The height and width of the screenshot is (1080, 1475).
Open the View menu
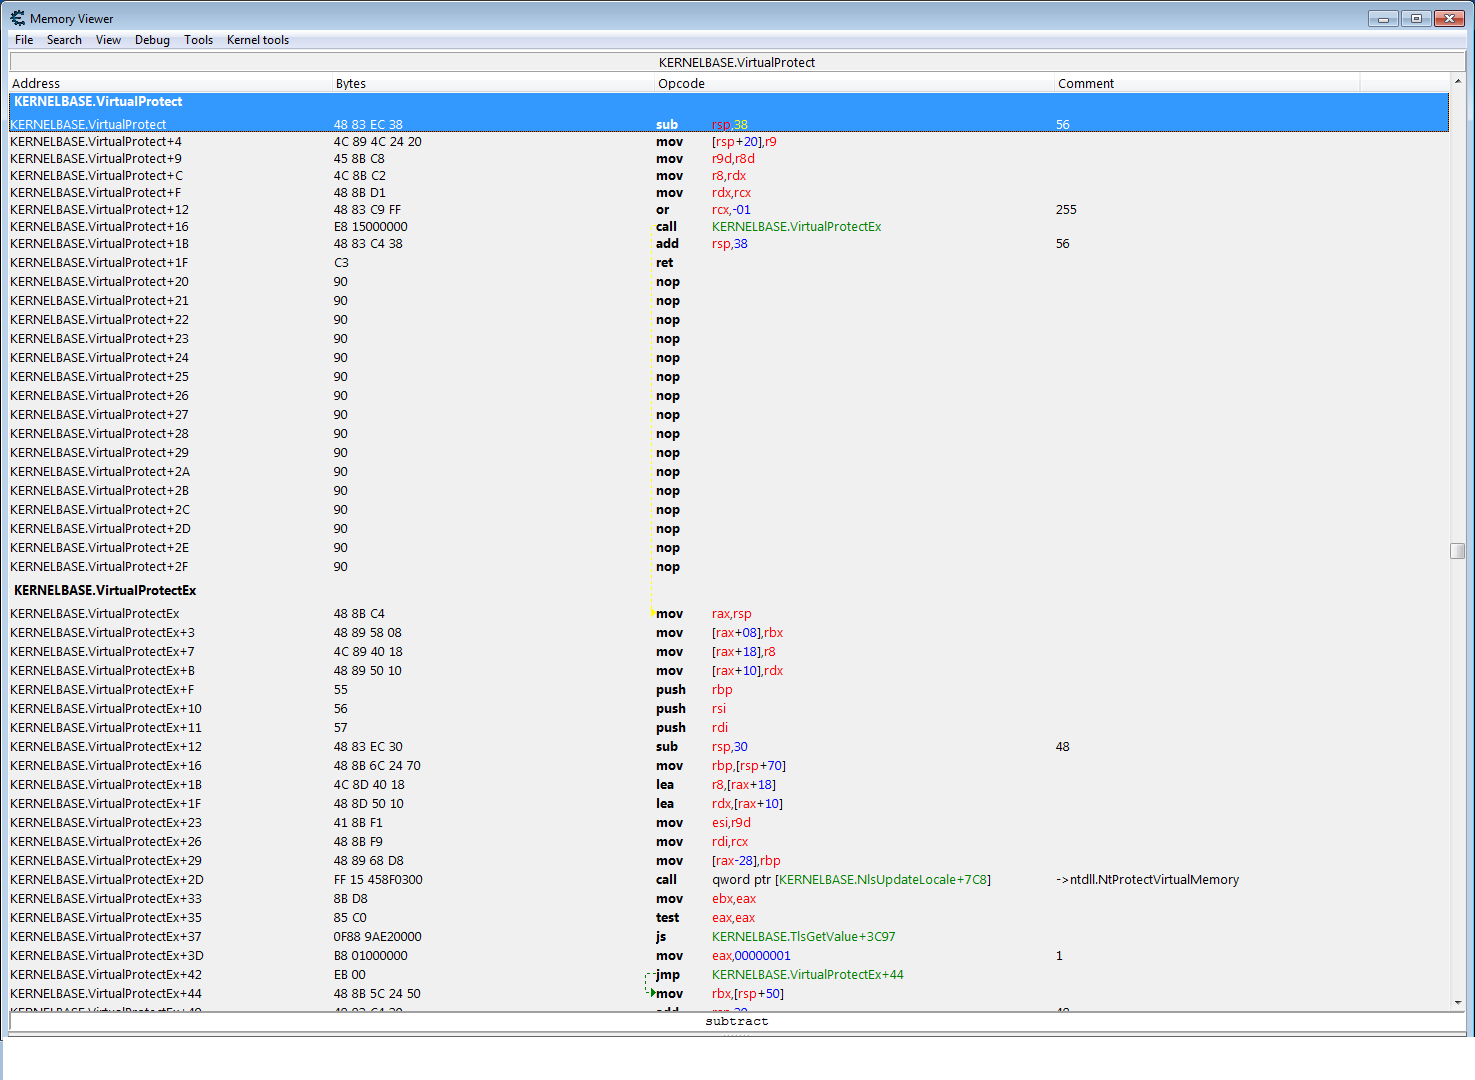point(108,40)
